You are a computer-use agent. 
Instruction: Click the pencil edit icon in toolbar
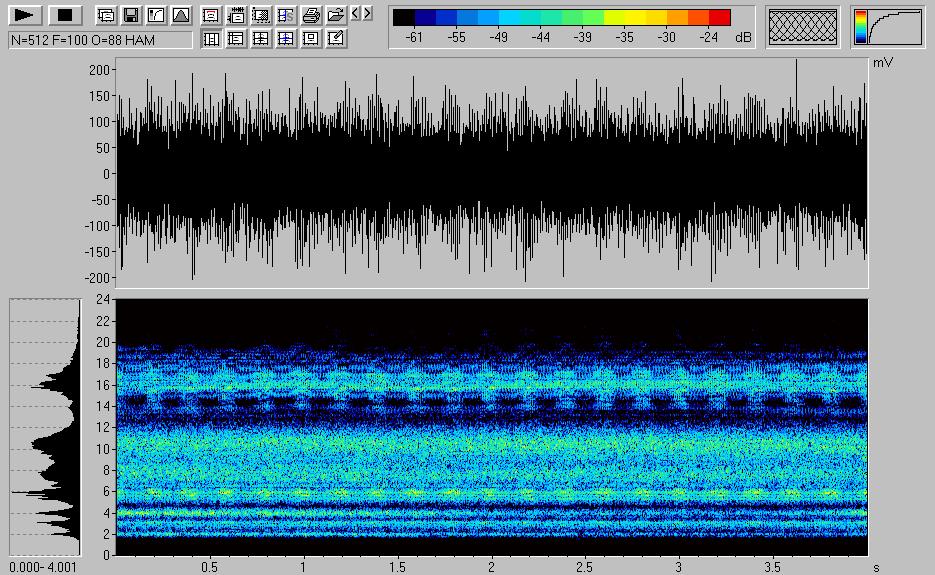point(336,39)
